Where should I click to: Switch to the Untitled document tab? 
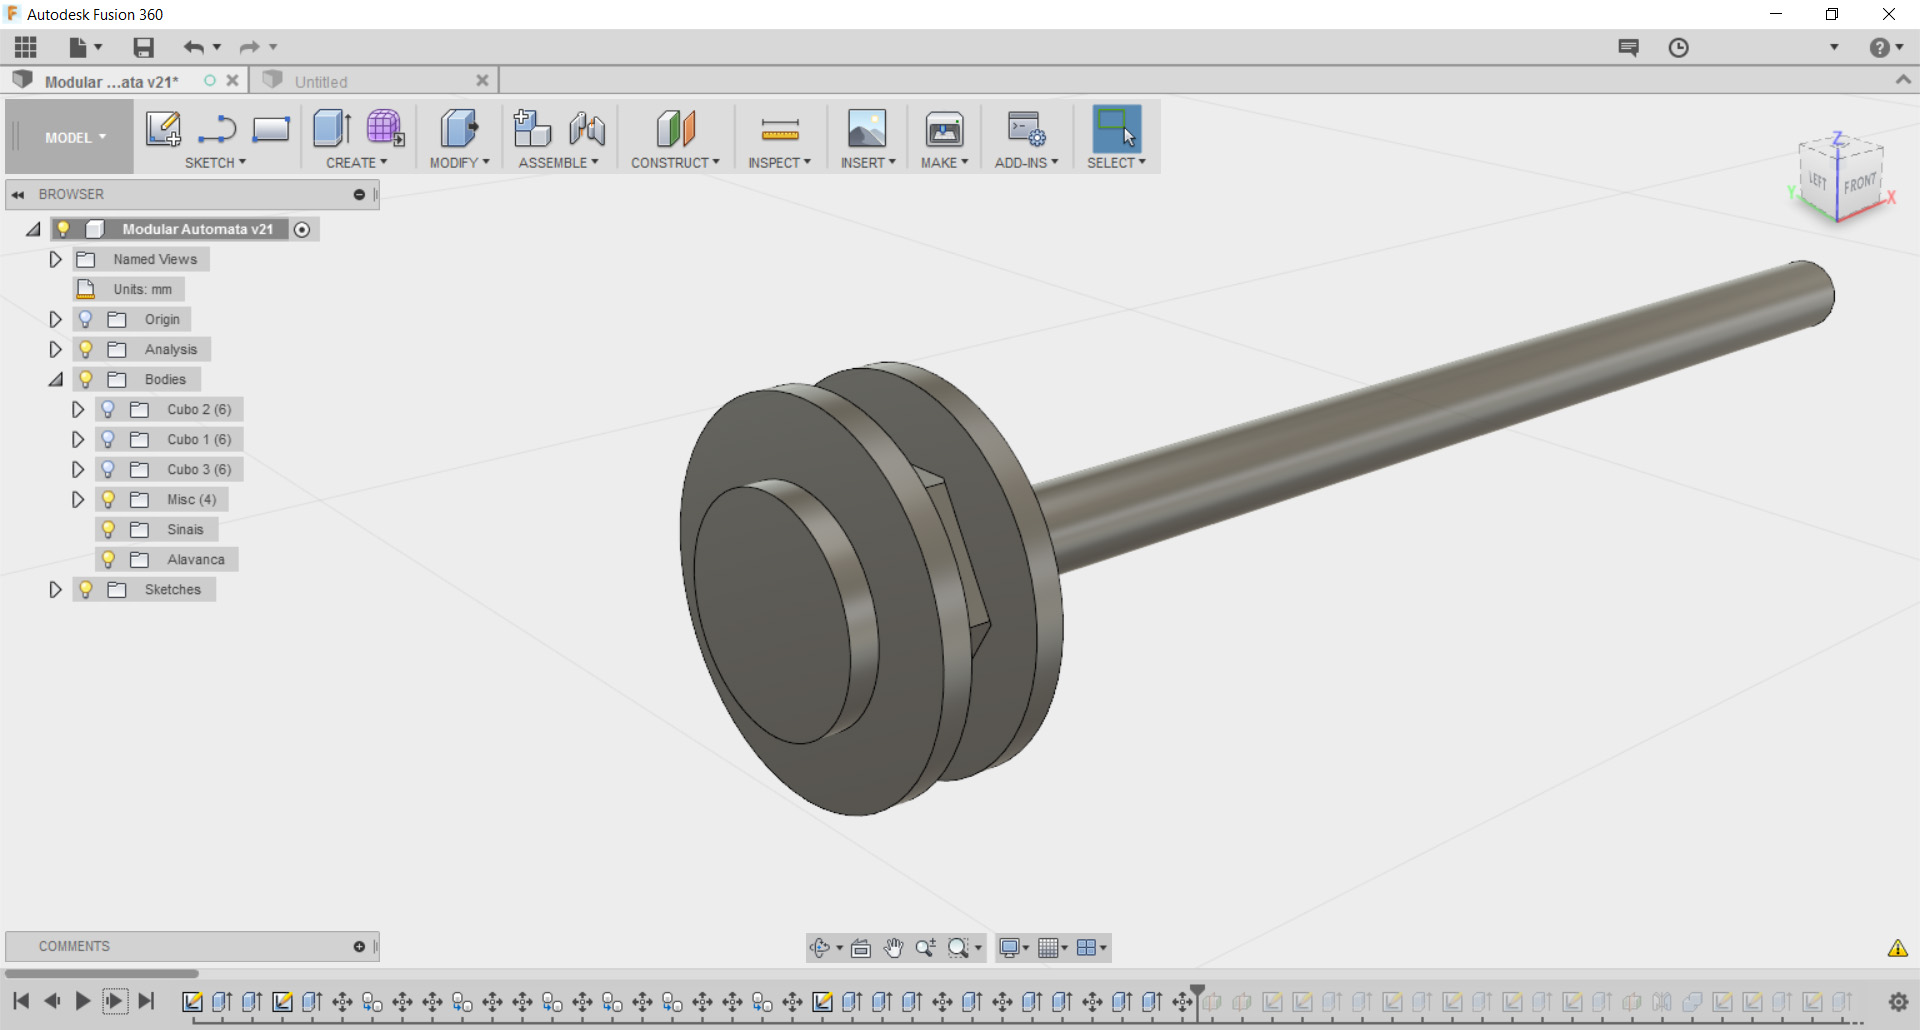coord(374,81)
